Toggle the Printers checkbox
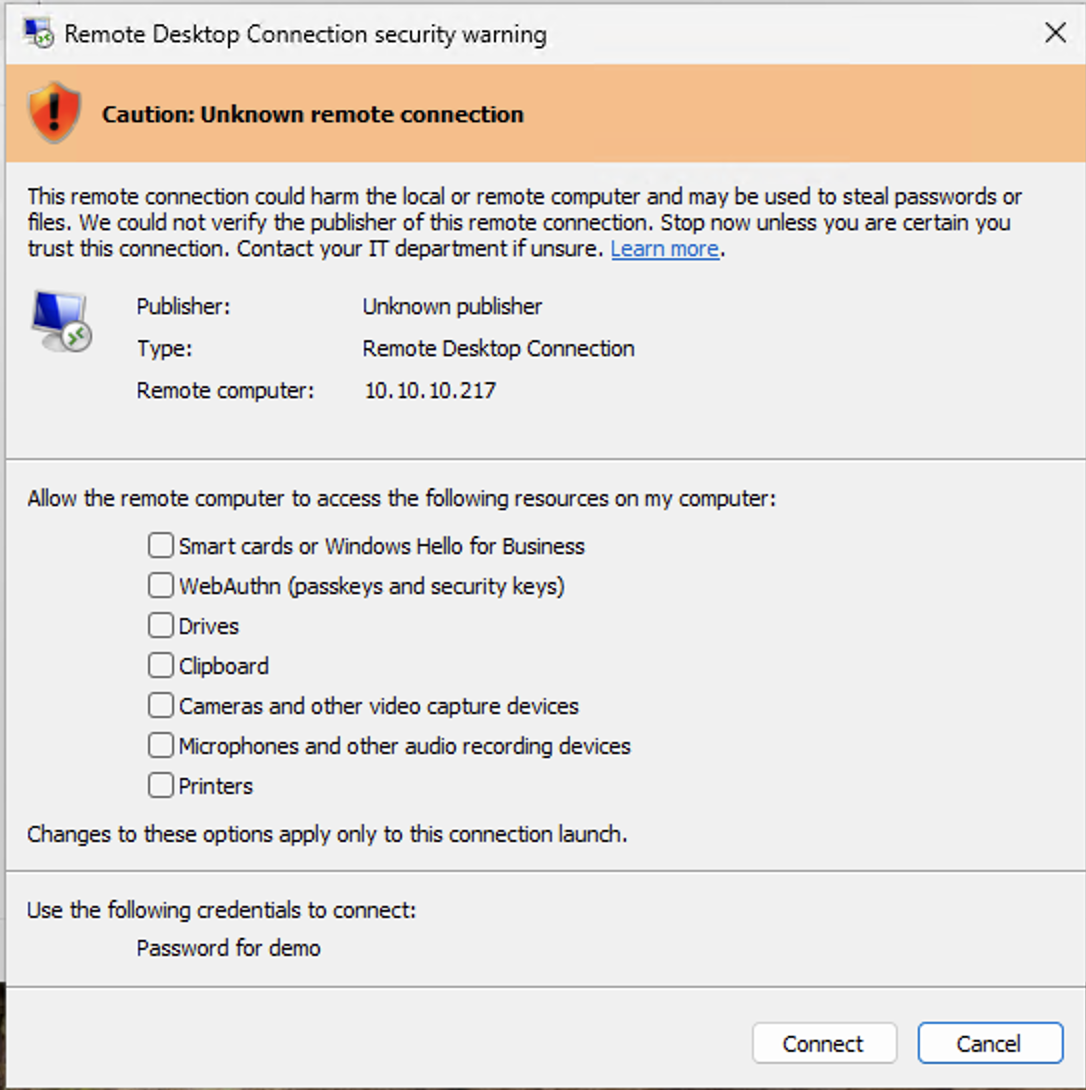 (x=161, y=786)
